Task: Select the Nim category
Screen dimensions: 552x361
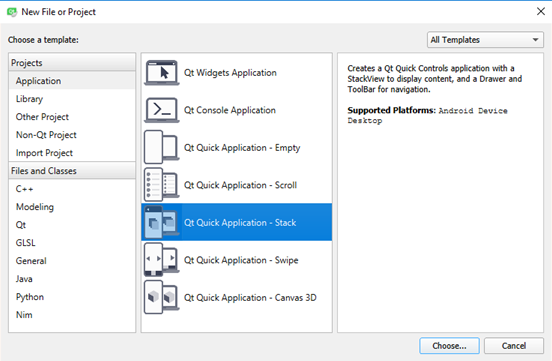Action: [x=72, y=315]
